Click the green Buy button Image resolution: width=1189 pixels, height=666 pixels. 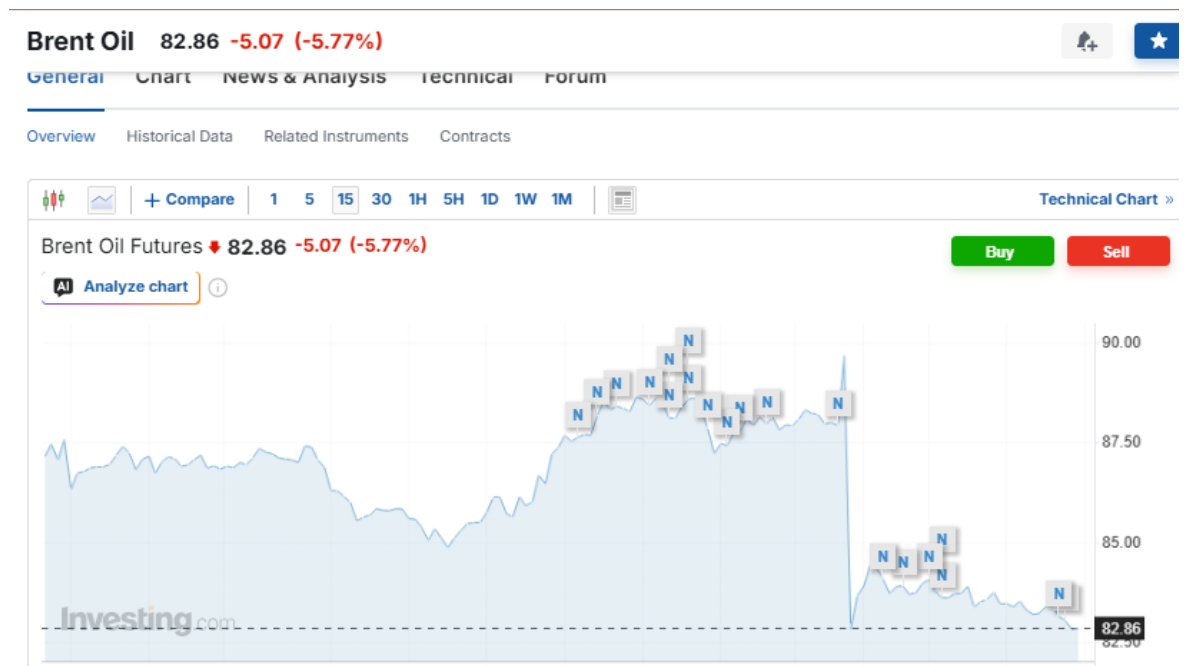click(1002, 251)
